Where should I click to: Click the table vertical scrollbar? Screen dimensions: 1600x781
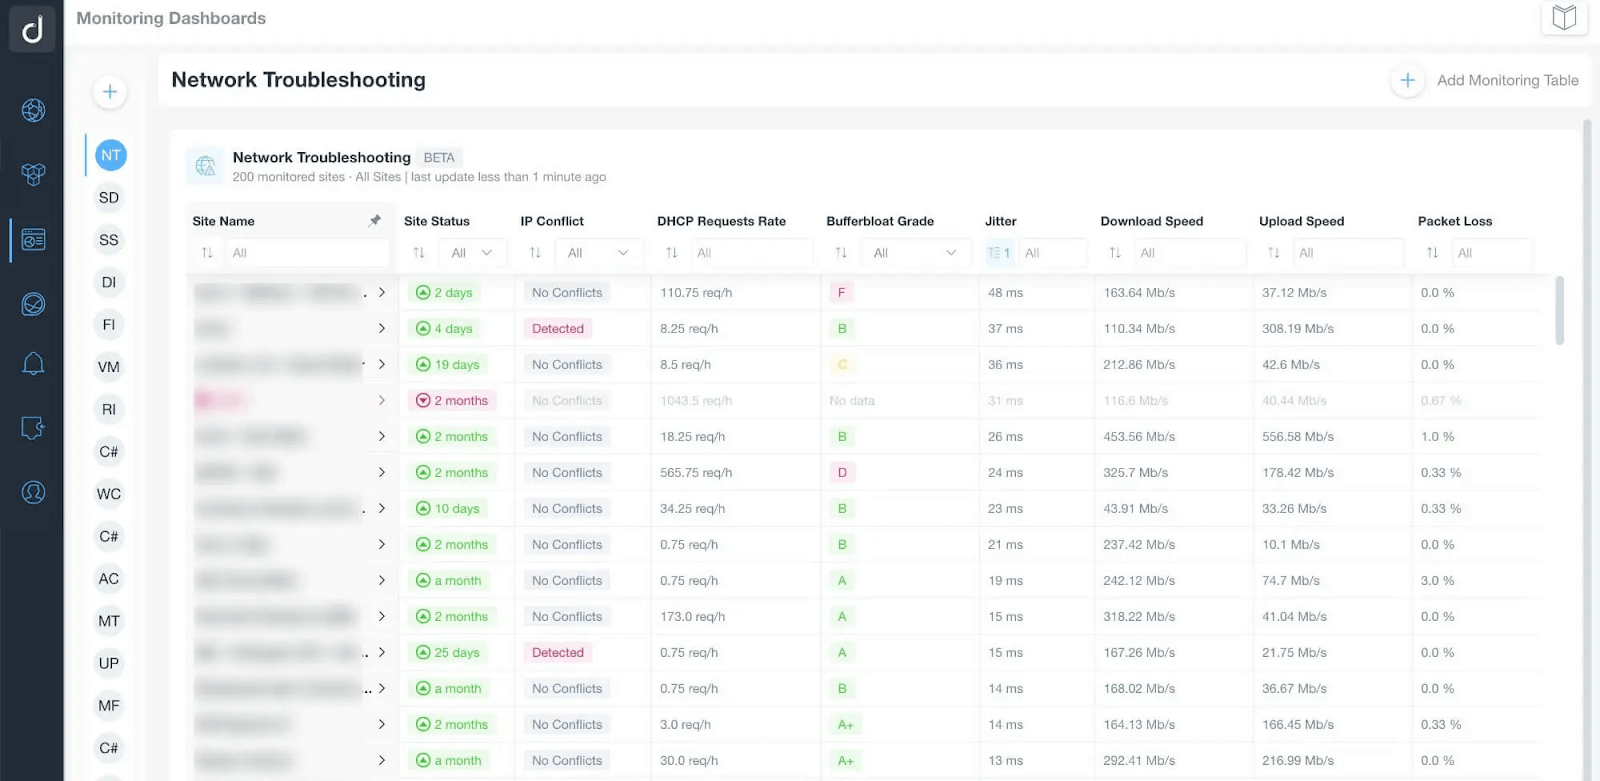(1559, 311)
